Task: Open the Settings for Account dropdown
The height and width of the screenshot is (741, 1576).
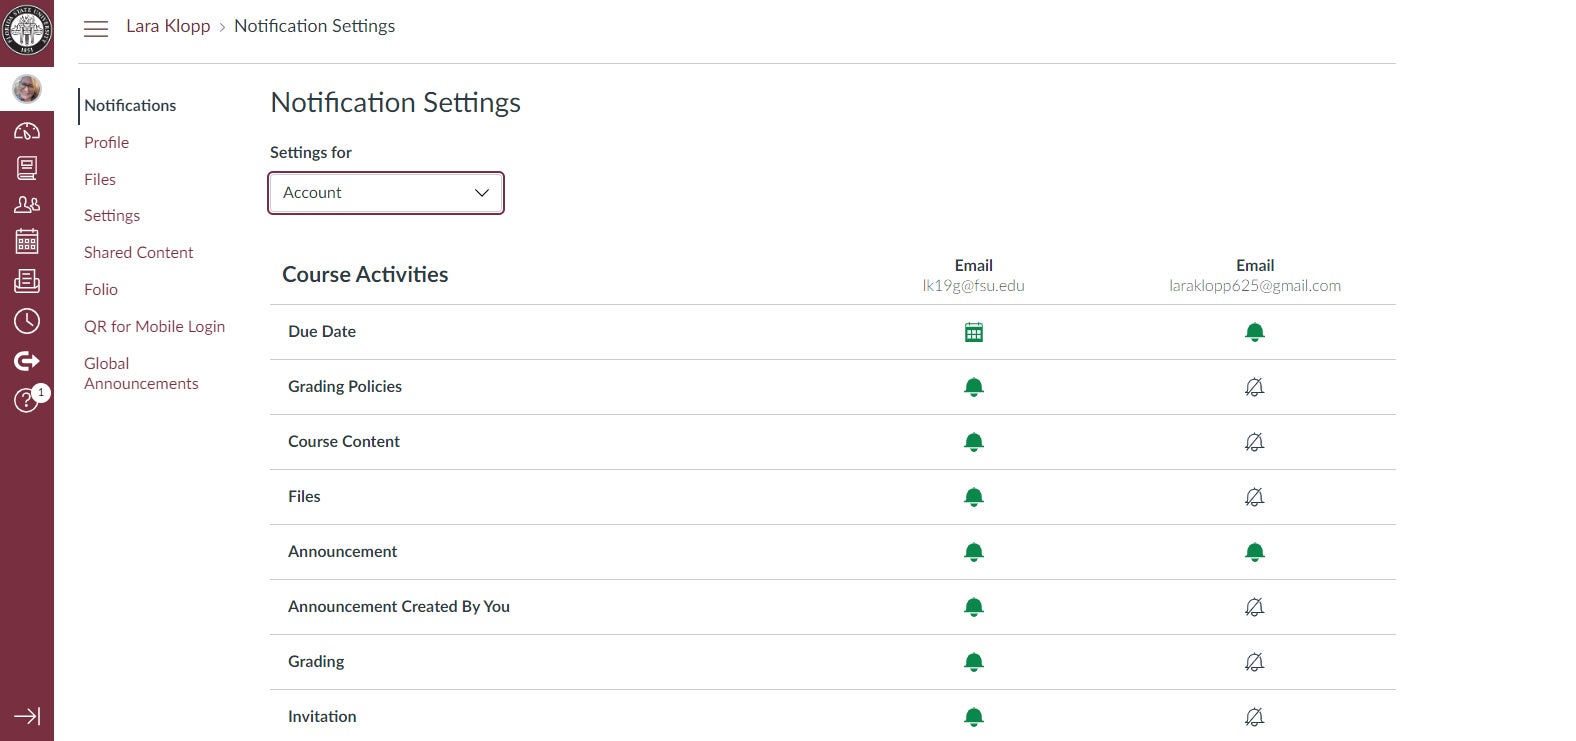Action: tap(386, 193)
